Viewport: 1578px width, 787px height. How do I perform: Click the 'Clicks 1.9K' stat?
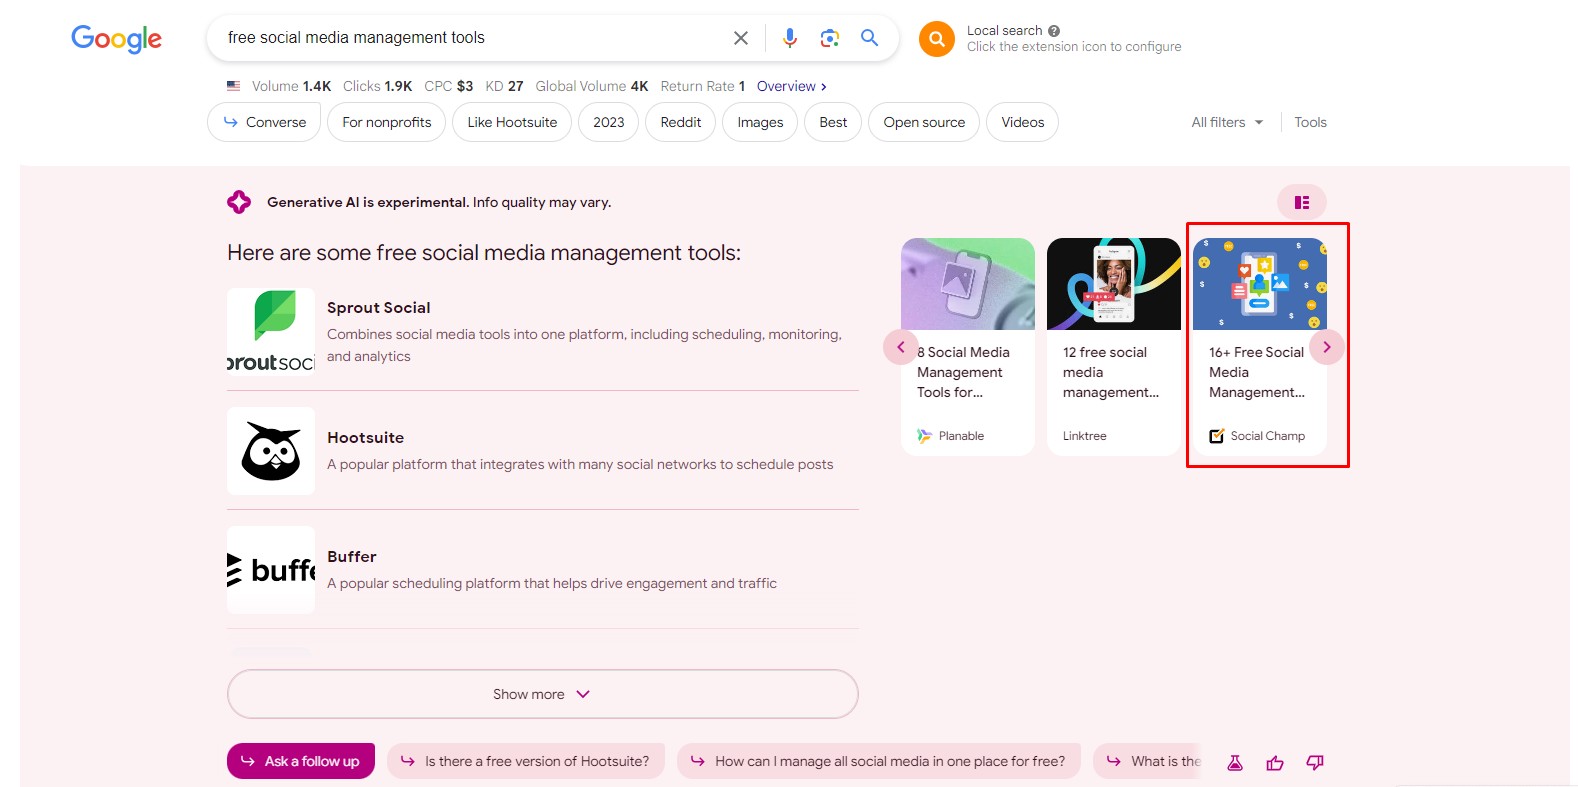pos(377,86)
